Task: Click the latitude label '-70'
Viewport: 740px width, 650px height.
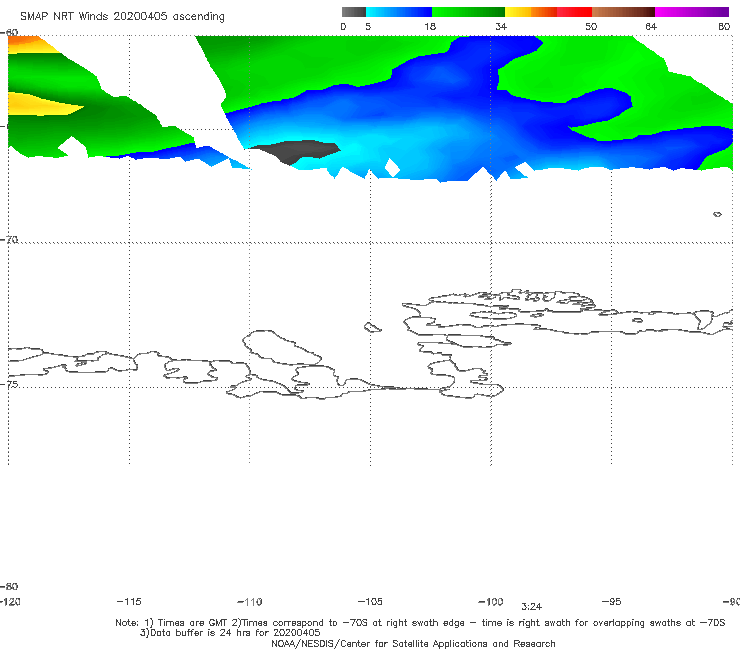Action: (9, 240)
